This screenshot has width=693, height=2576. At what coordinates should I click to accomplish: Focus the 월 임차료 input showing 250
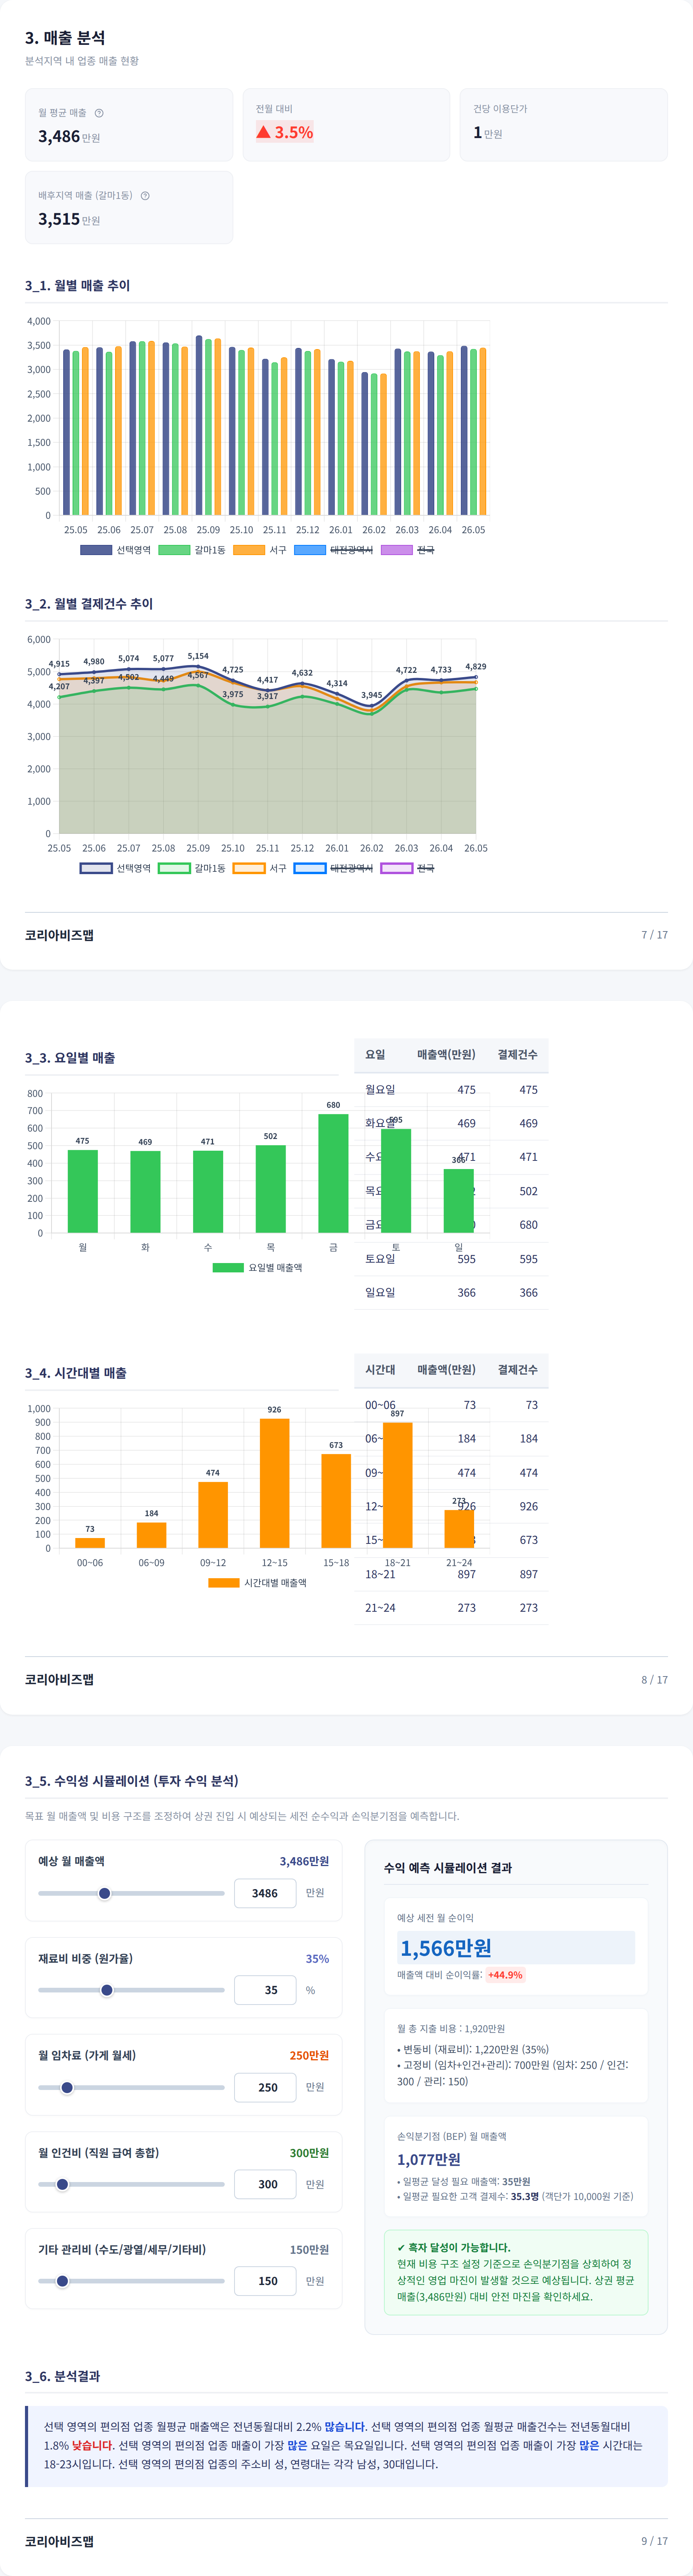coord(265,2087)
